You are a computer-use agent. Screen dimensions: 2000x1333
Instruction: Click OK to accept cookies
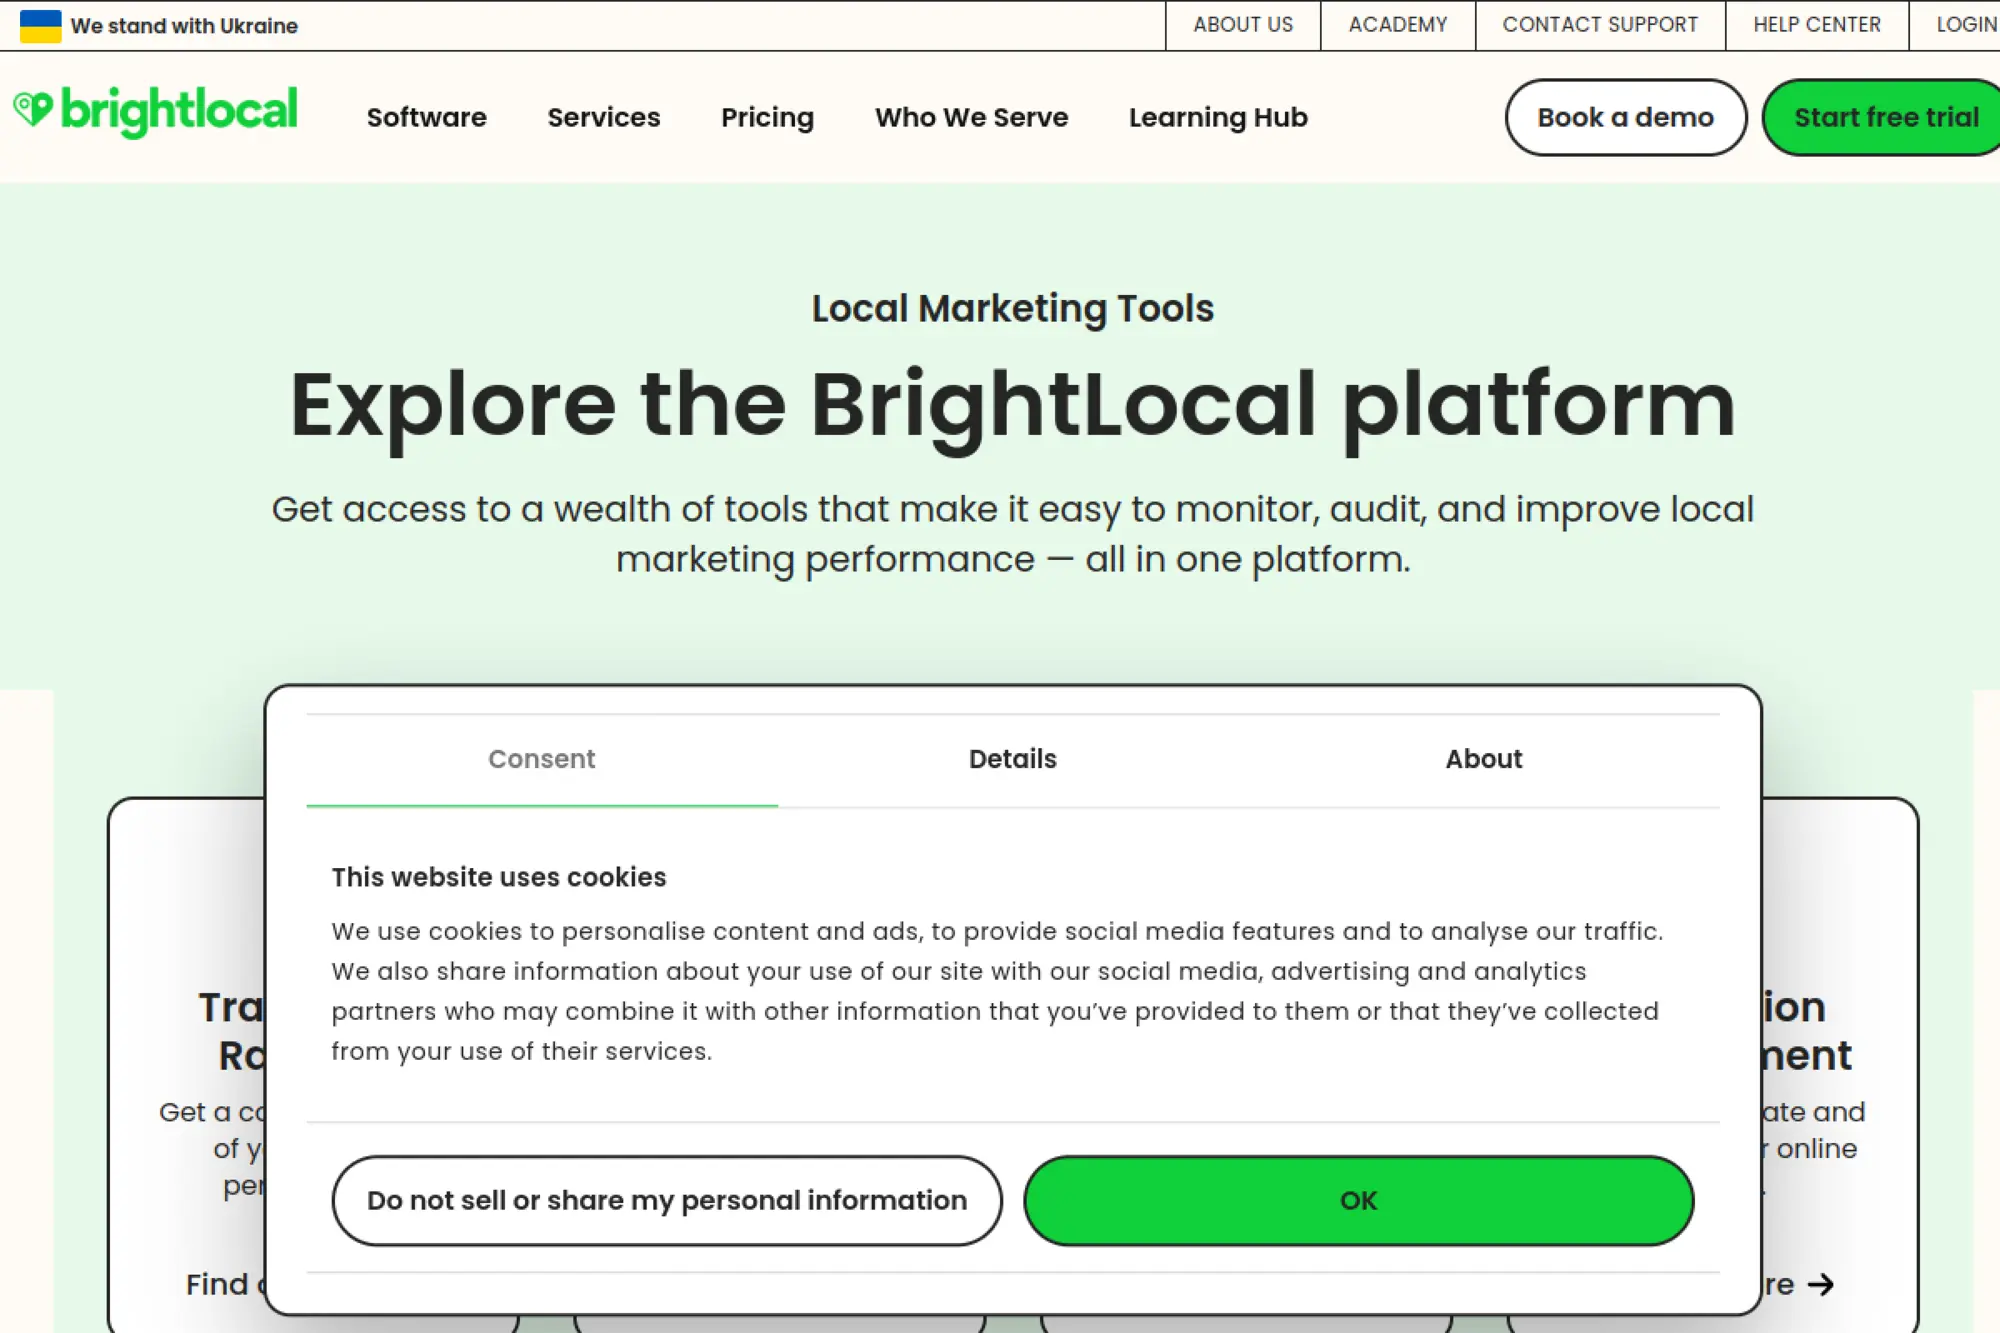tap(1355, 1200)
